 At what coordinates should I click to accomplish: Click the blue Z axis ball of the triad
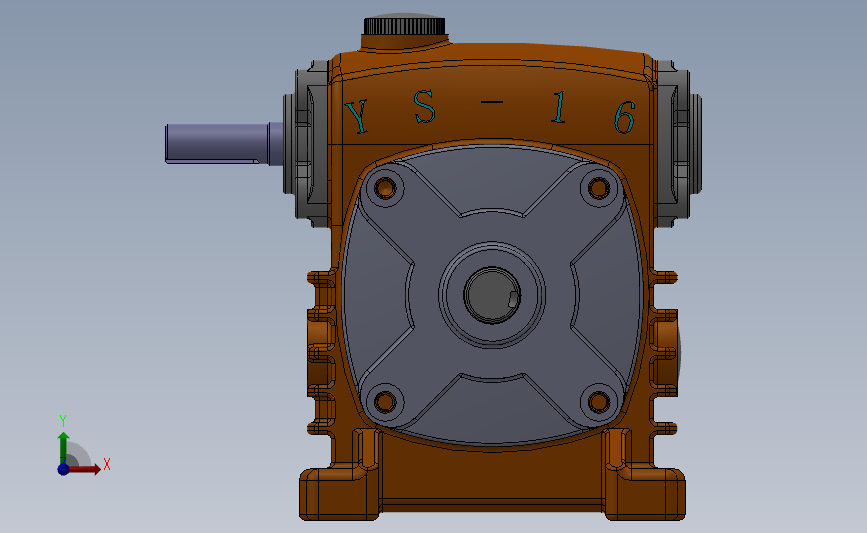[x=63, y=469]
